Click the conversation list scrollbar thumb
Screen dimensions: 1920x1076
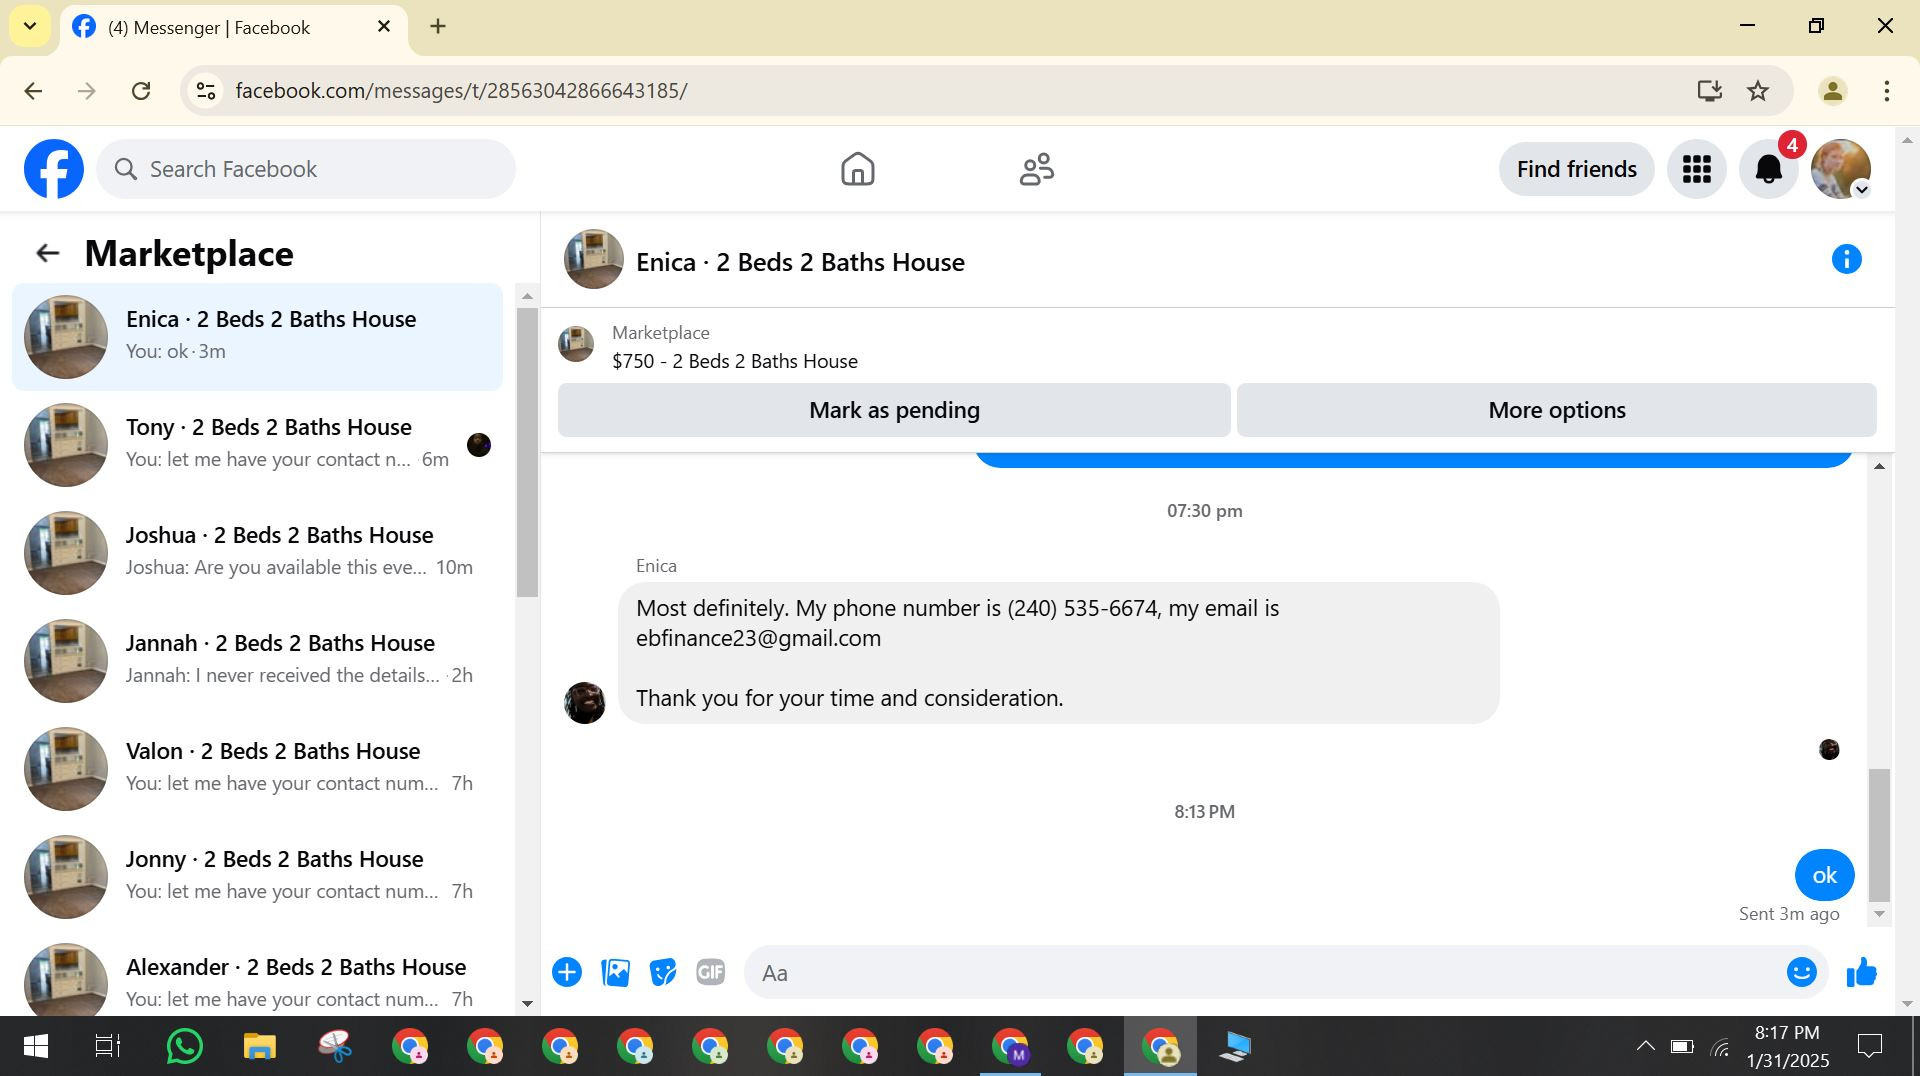pyautogui.click(x=527, y=452)
